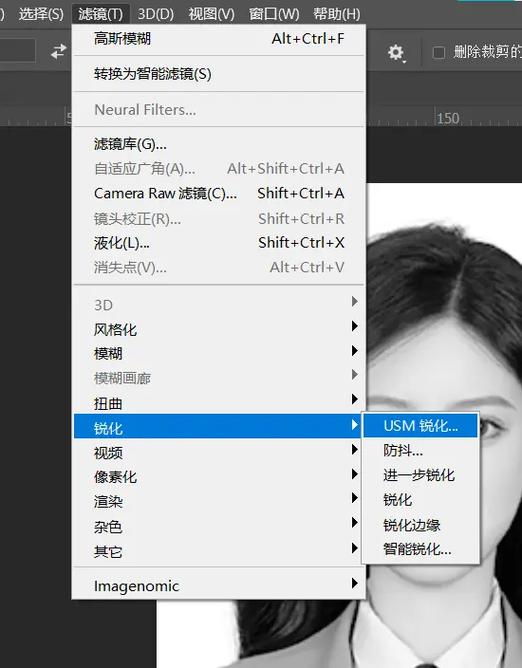This screenshot has height=668, width=522.
Task: Expand the 杂色 submenu
Action: point(219,527)
